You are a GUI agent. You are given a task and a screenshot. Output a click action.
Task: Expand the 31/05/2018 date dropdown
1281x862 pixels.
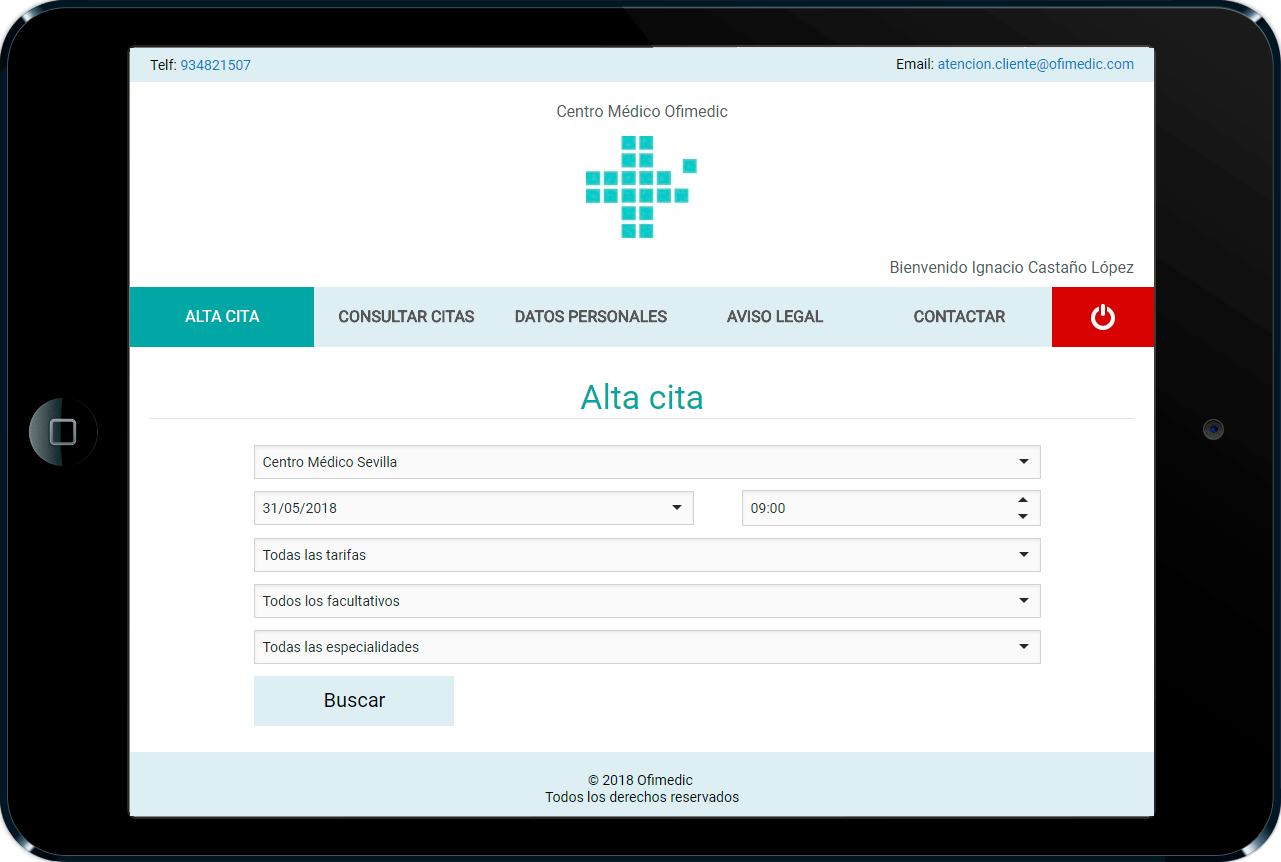[473, 508]
